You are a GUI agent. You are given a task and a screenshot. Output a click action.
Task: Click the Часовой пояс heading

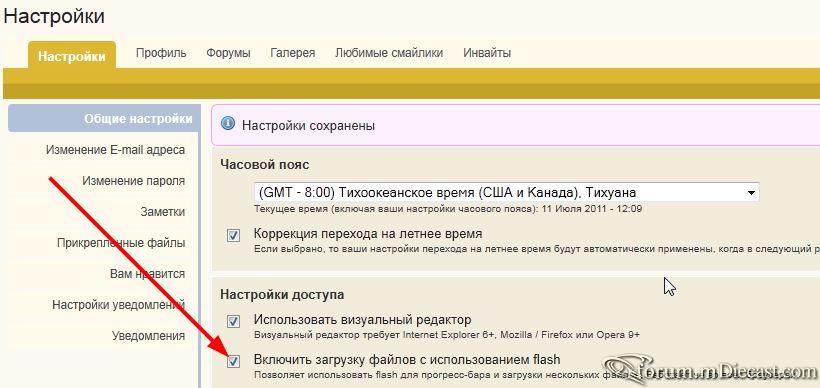(x=265, y=164)
